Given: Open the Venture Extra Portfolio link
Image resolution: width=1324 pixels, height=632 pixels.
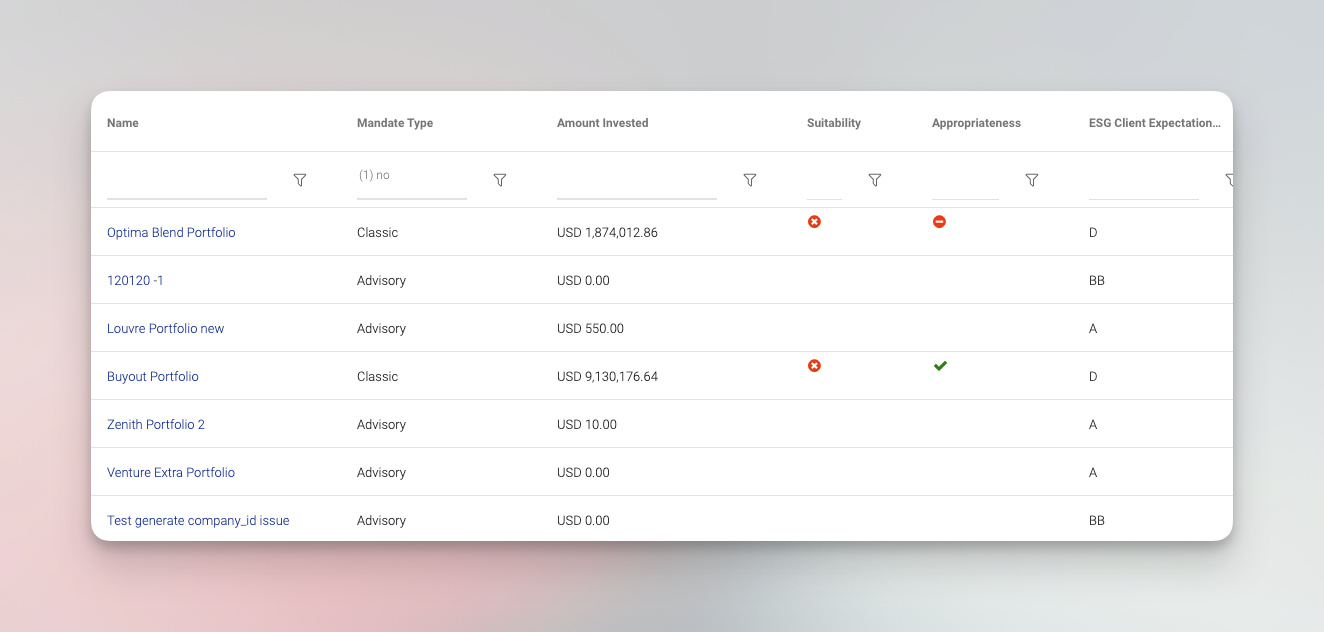Looking at the screenshot, I should pos(170,473).
